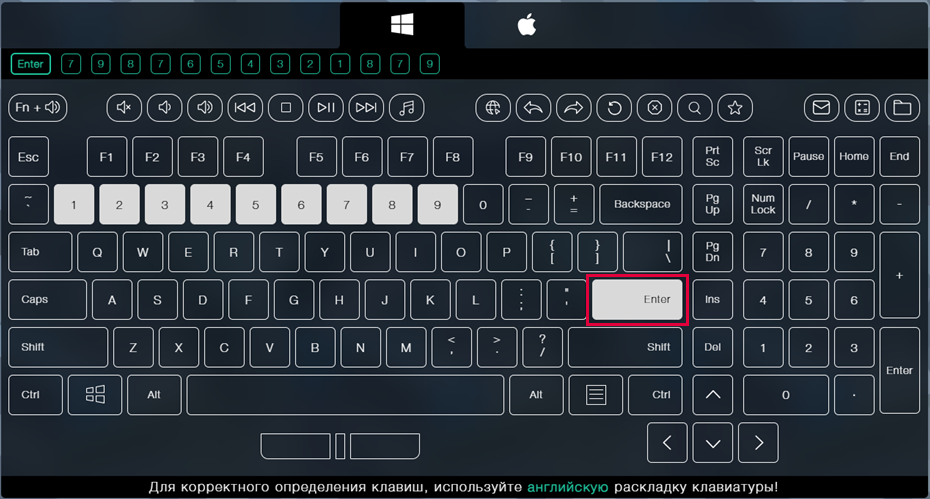Viewport: 930px width, 499px height.
Task: Click the calculator key icon
Action: [862, 108]
